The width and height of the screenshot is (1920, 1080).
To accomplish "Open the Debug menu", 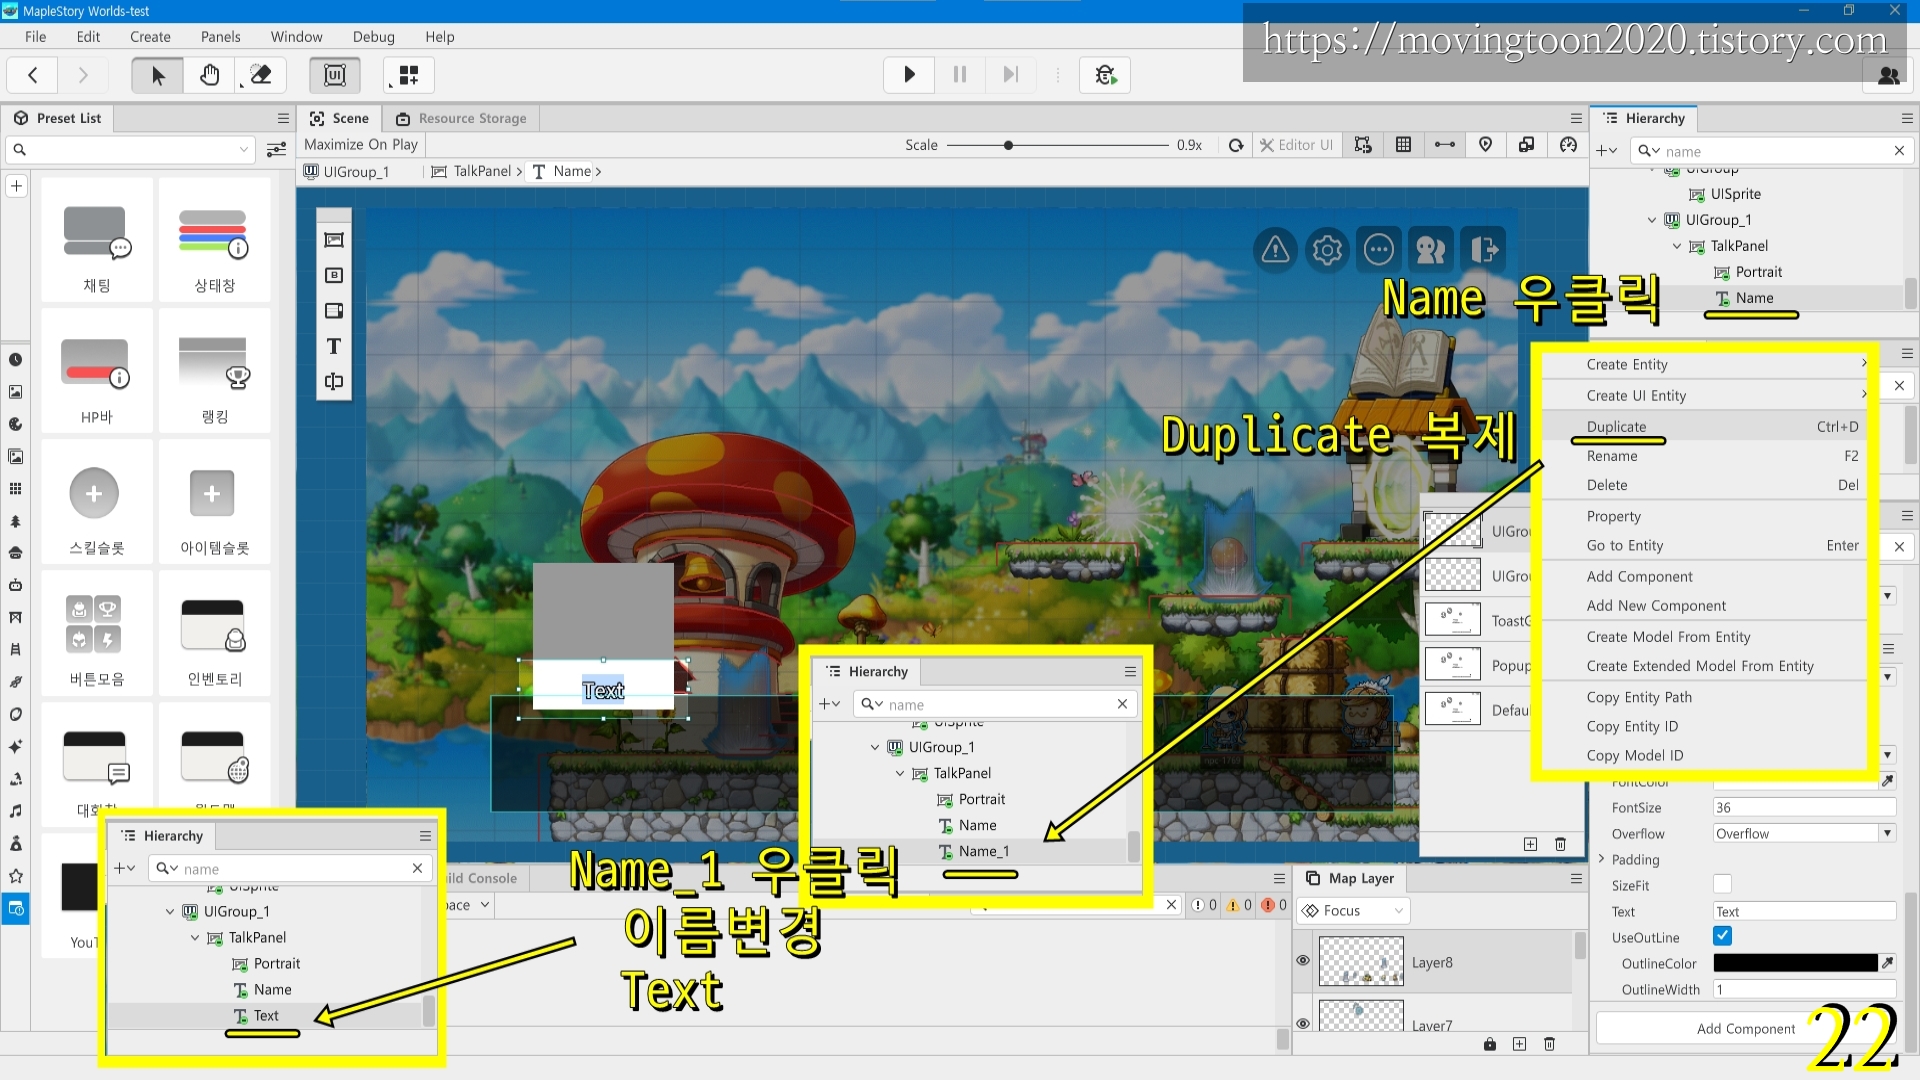I will [x=373, y=37].
